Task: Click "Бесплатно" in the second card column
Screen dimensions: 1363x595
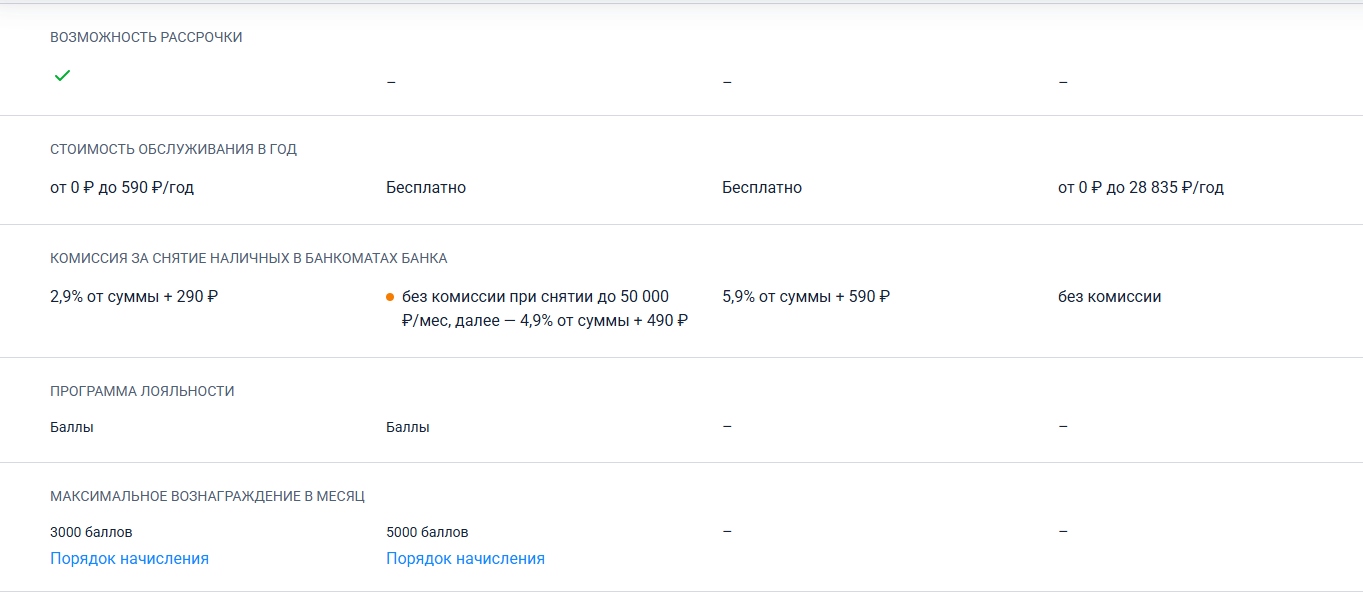Action: pyautogui.click(x=426, y=187)
